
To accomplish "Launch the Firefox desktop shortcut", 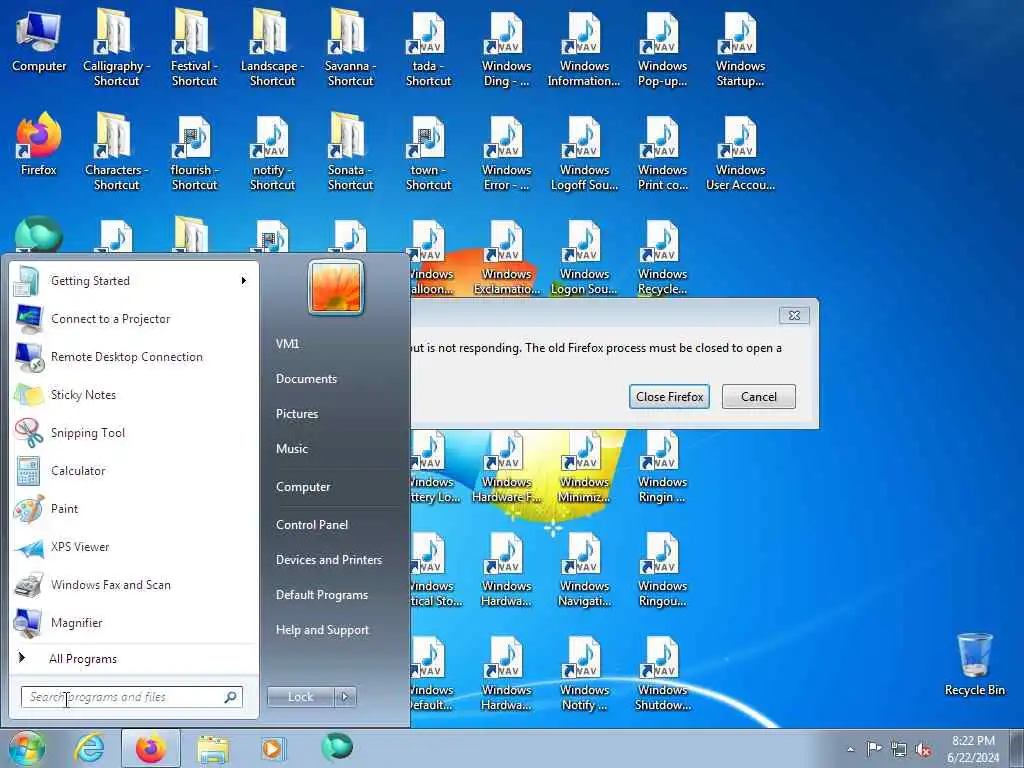I will [39, 145].
